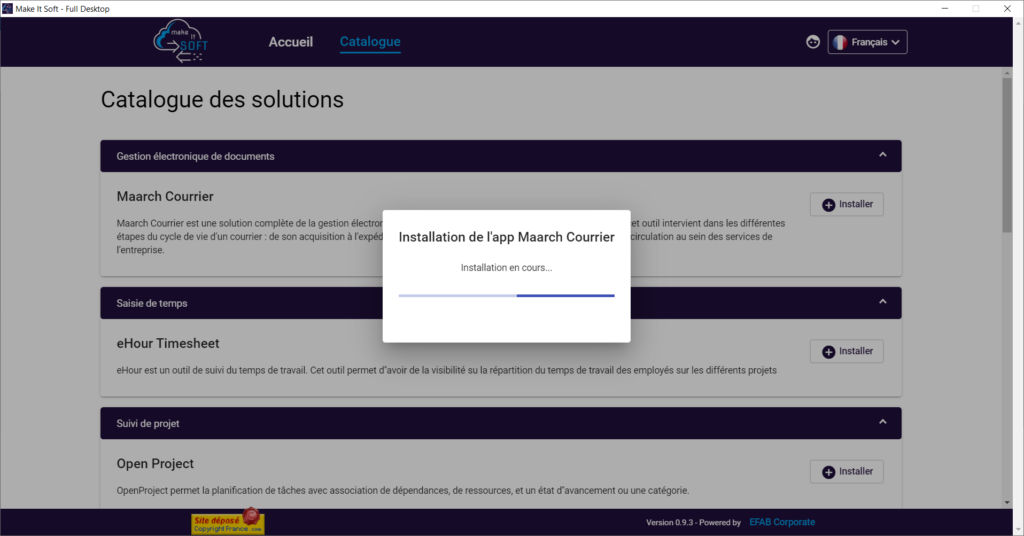Viewport: 1024px width, 536px height.
Task: Click the Make It Soft cloud logo
Action: (181, 41)
